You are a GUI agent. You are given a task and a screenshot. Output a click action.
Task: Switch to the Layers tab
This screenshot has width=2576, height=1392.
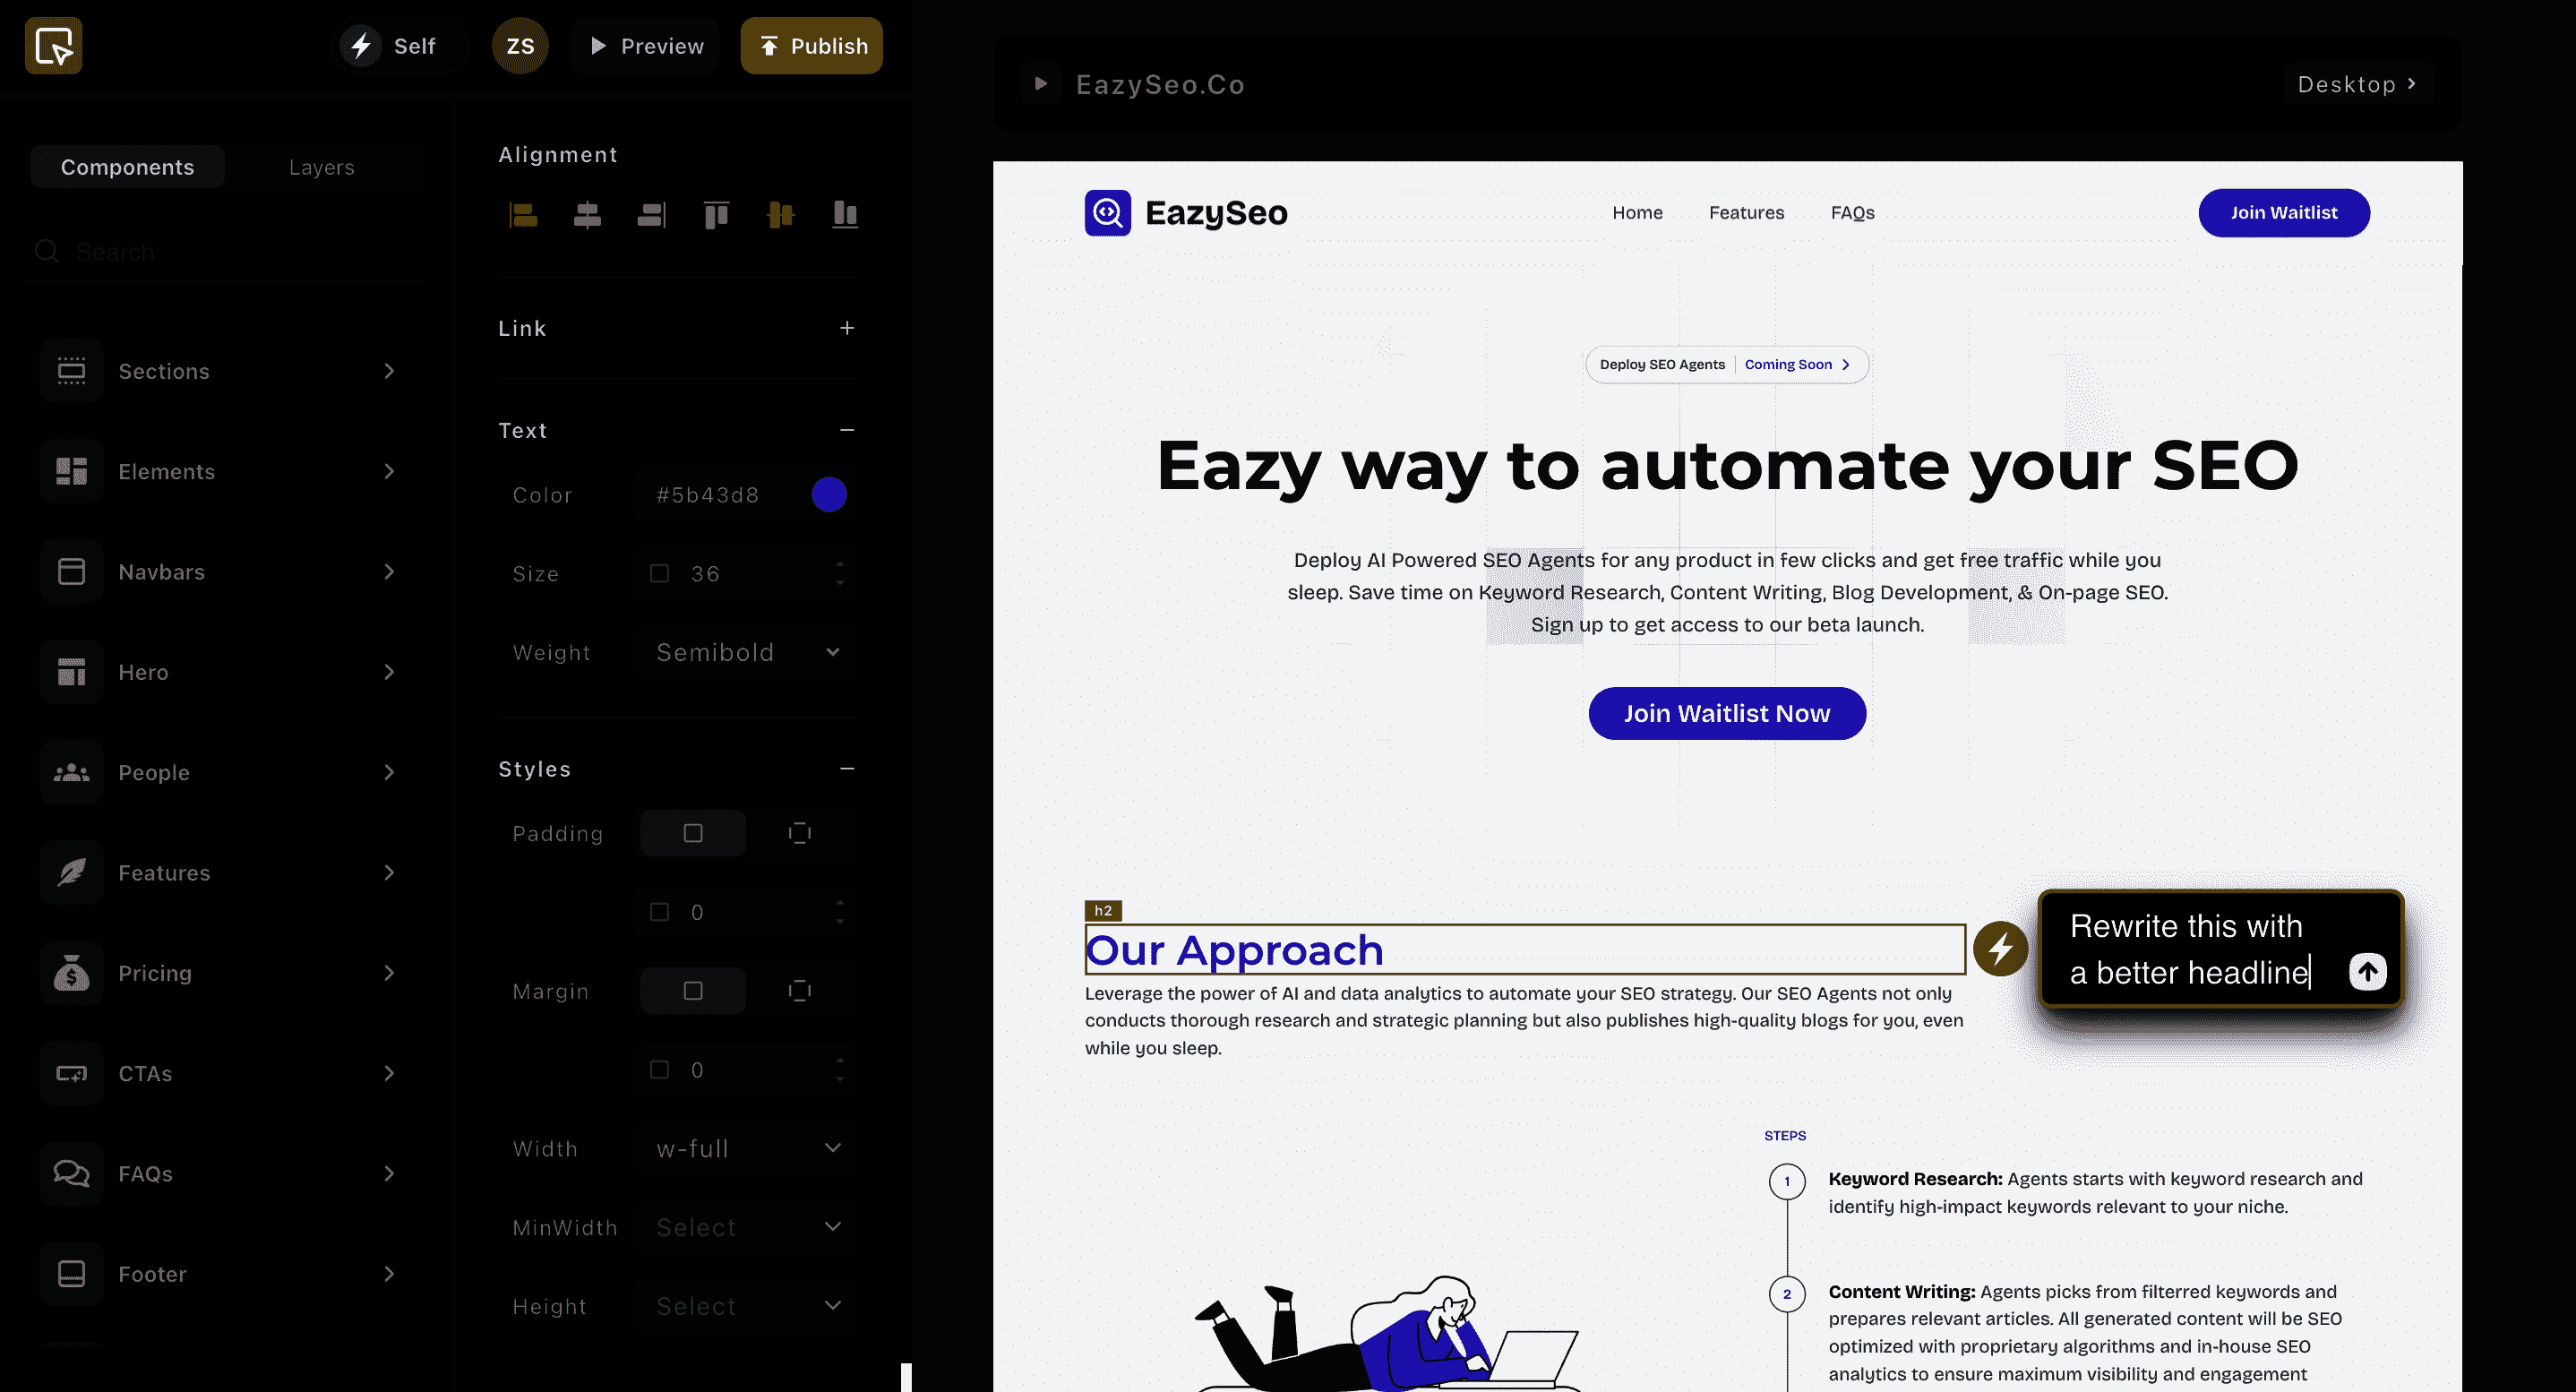pyautogui.click(x=321, y=167)
